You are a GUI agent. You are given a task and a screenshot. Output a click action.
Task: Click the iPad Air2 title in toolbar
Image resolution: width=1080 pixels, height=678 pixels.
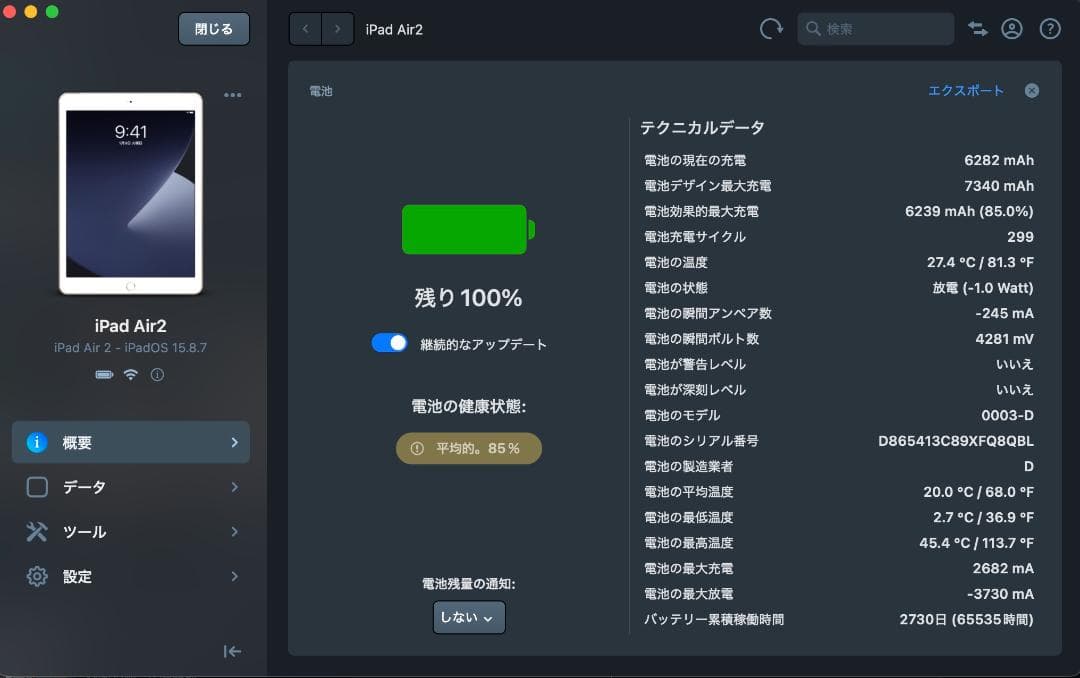coord(394,30)
